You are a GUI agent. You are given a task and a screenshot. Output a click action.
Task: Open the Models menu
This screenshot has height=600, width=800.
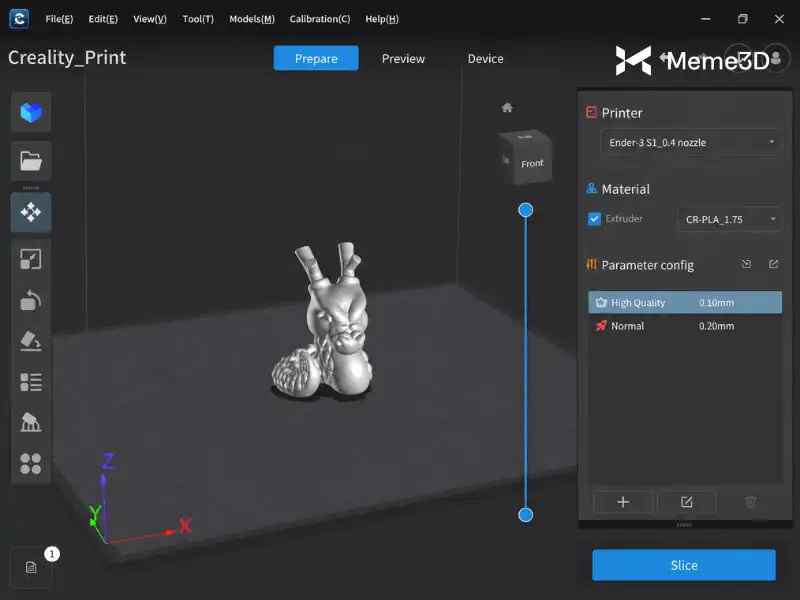tap(252, 19)
